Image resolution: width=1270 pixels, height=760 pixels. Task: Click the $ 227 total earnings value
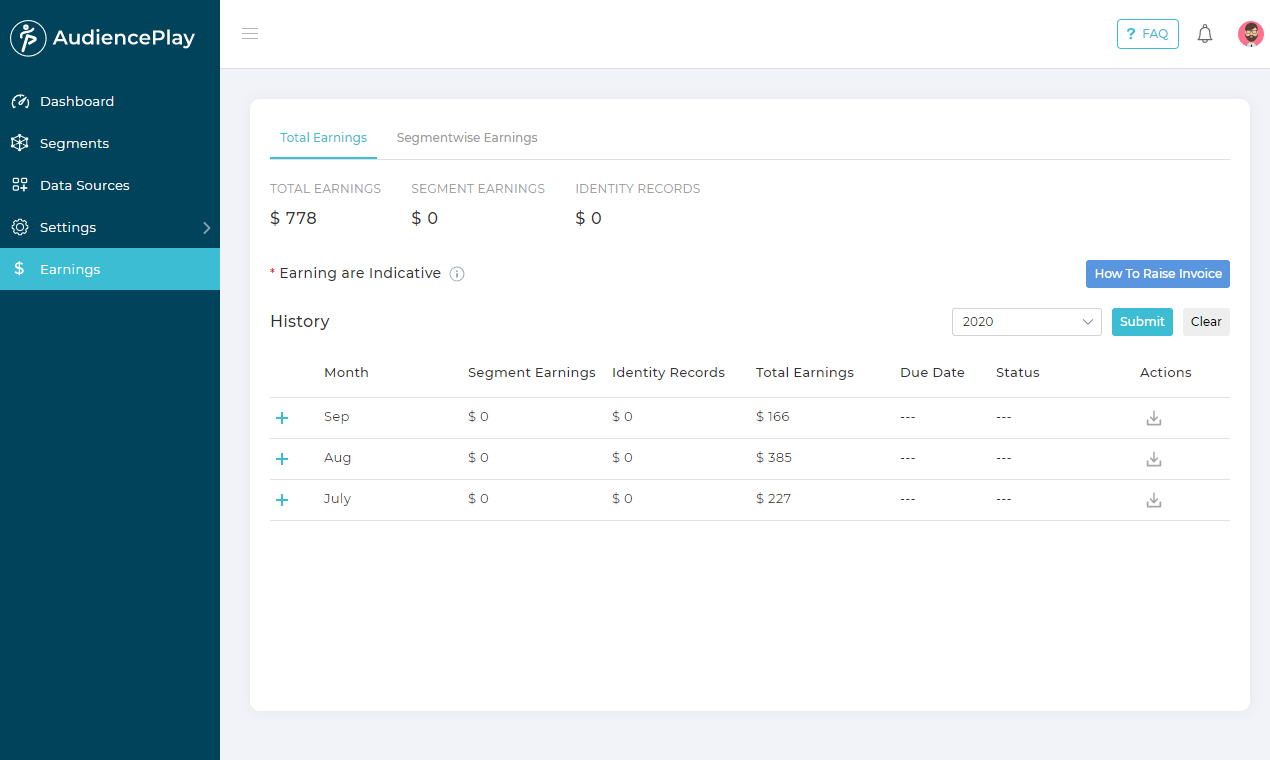[773, 499]
